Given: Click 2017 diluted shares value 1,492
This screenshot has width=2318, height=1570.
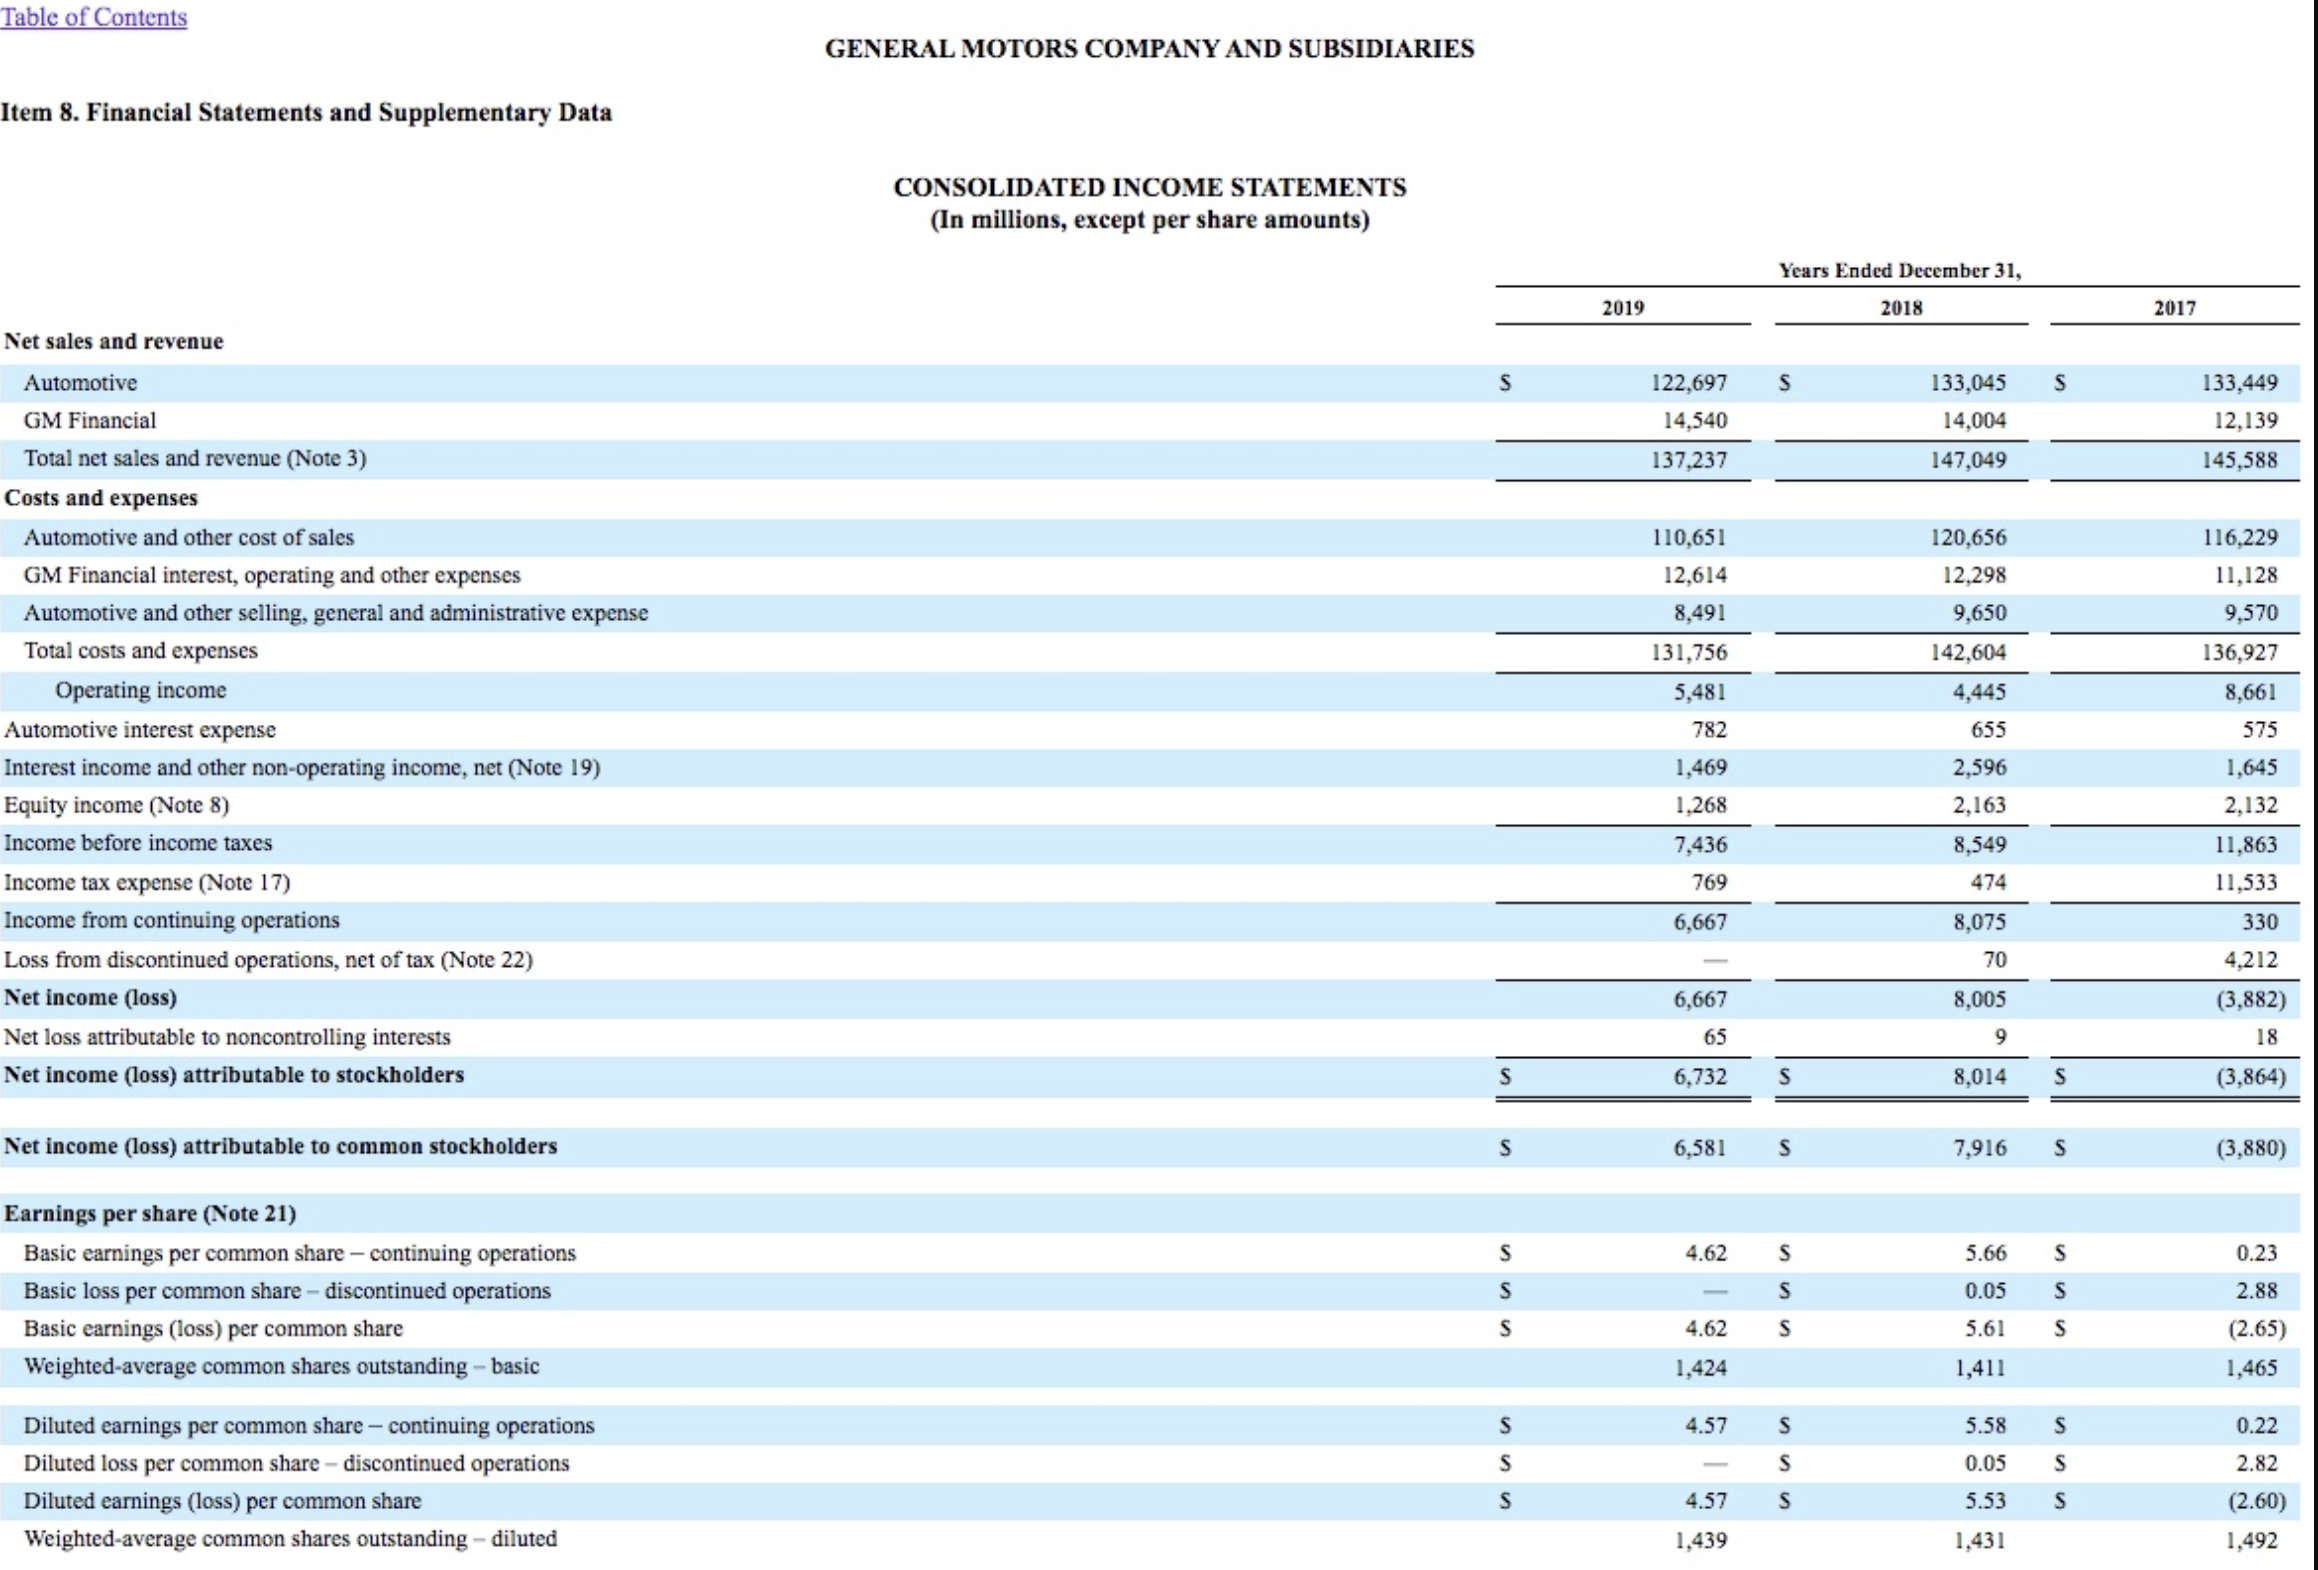Looking at the screenshot, I should click(x=2251, y=1541).
